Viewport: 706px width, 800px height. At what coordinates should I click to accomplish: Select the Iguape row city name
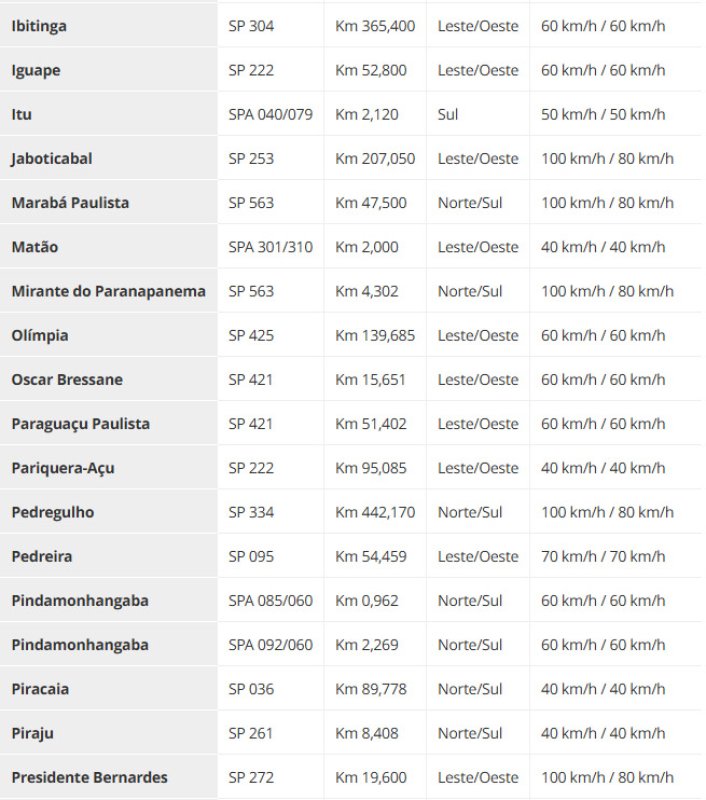36,70
